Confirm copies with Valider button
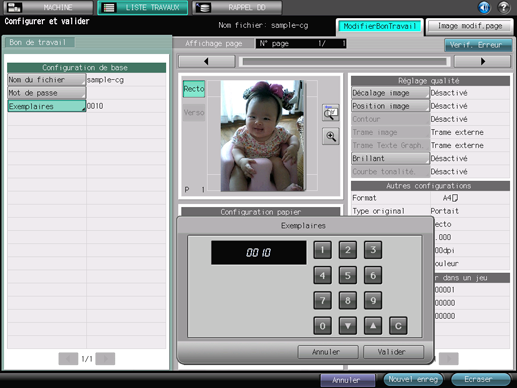The width and height of the screenshot is (517, 388). tap(393, 352)
